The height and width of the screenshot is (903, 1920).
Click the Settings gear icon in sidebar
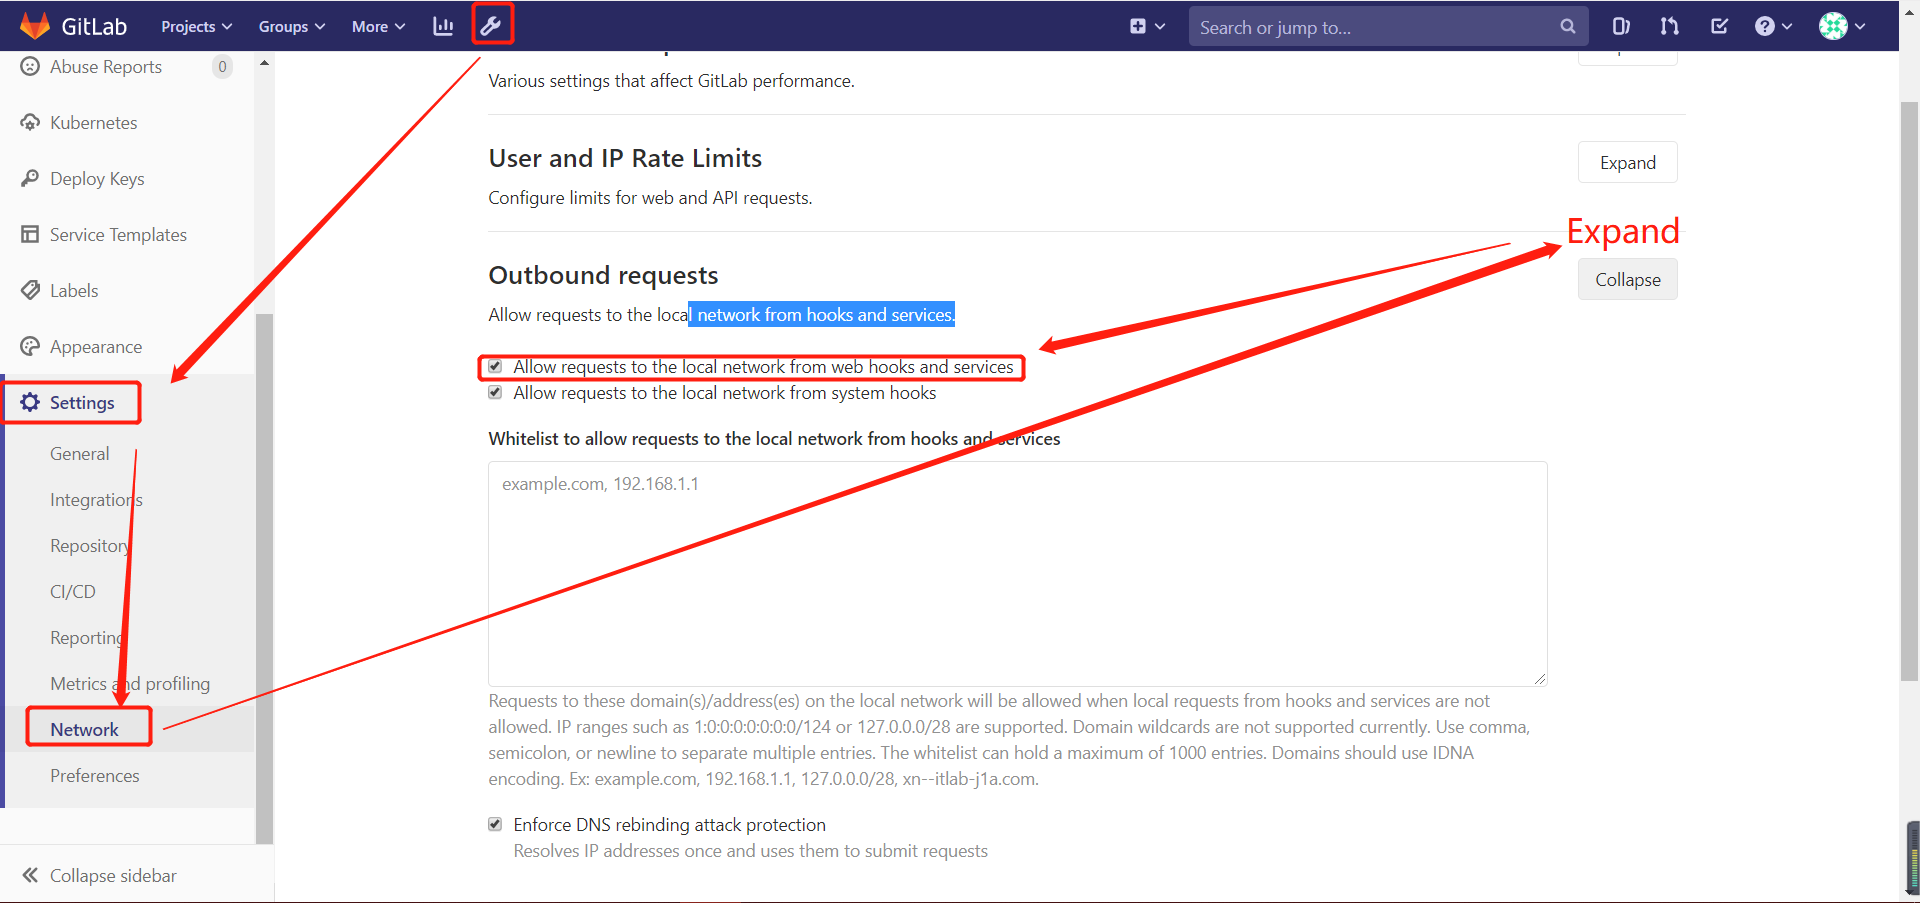point(30,402)
